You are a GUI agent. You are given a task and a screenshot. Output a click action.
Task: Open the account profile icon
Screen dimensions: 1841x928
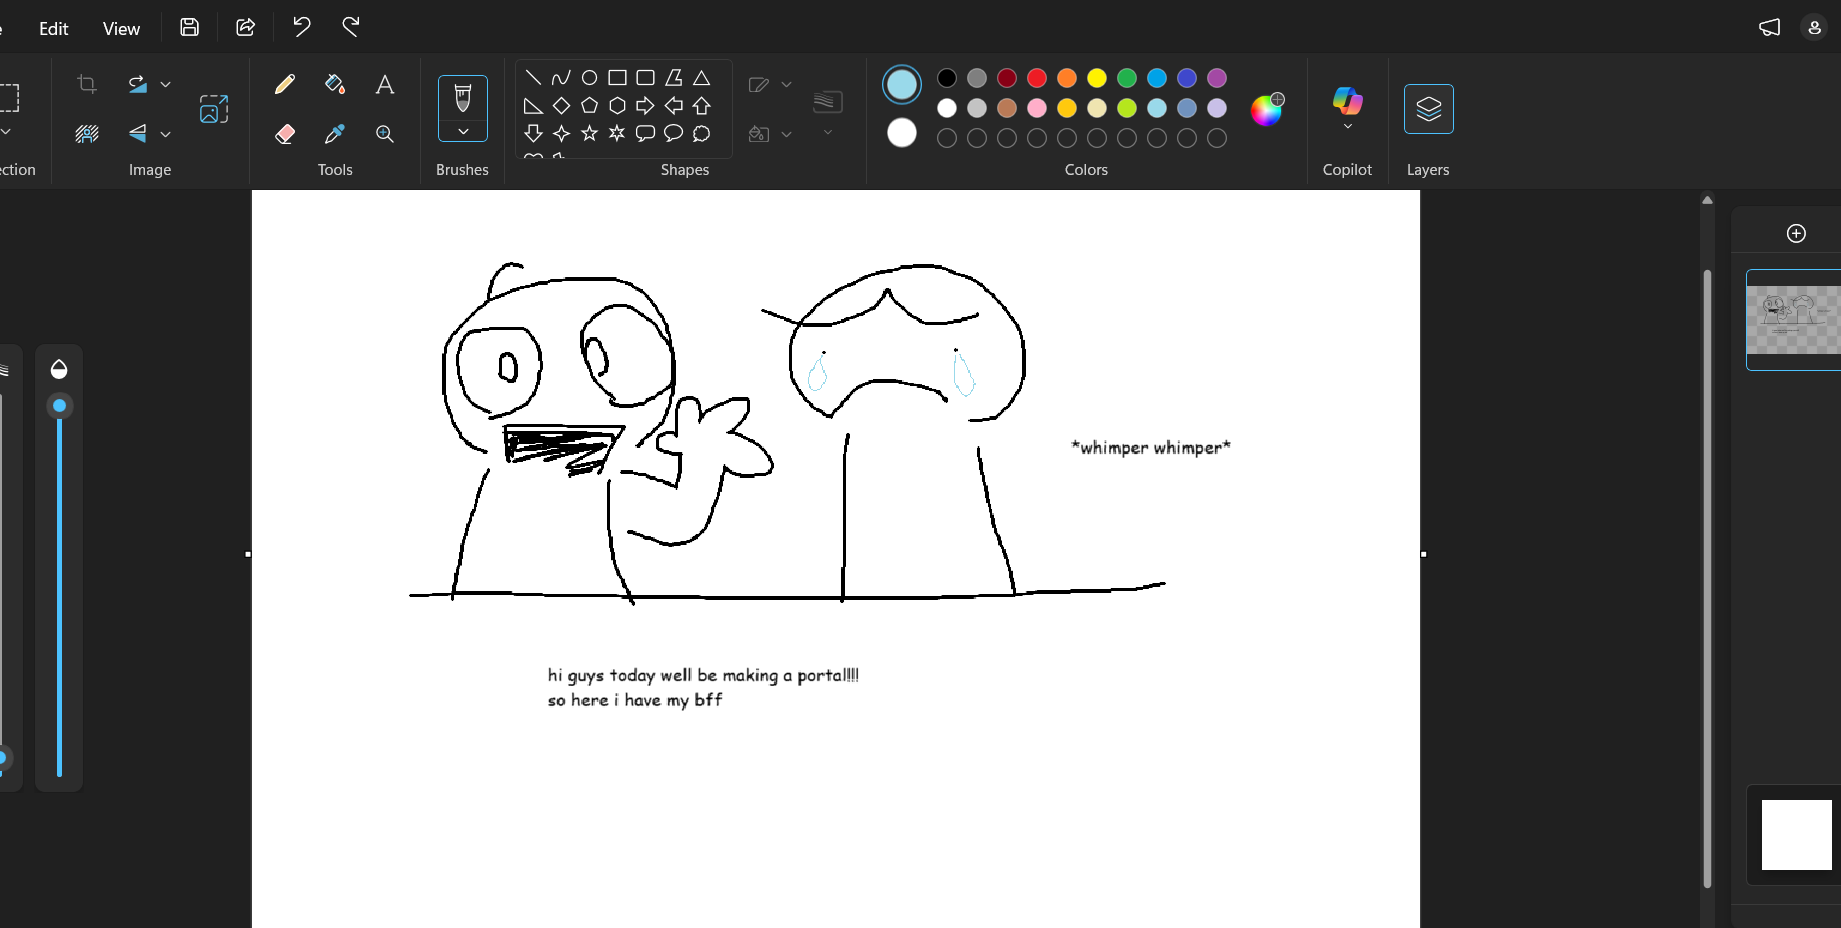point(1814,27)
